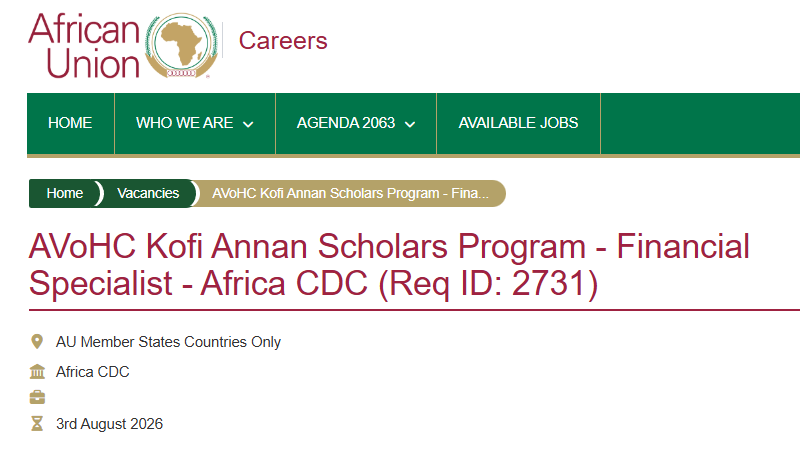Click the institution building icon

tap(37, 372)
